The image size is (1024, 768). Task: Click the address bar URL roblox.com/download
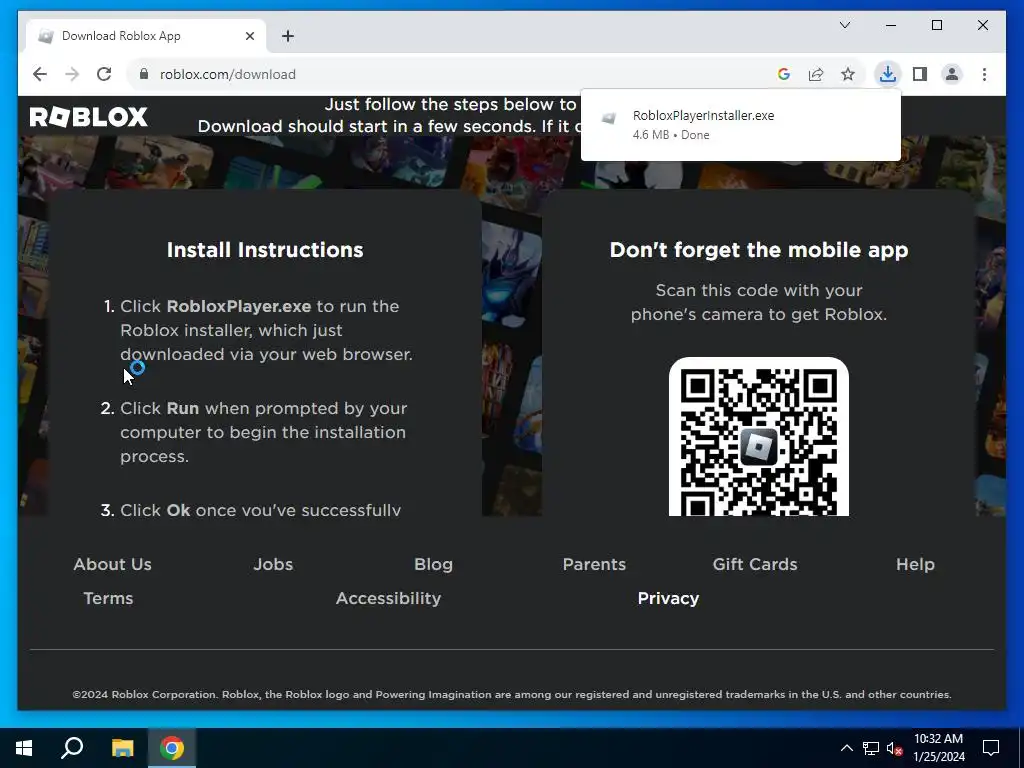227,74
